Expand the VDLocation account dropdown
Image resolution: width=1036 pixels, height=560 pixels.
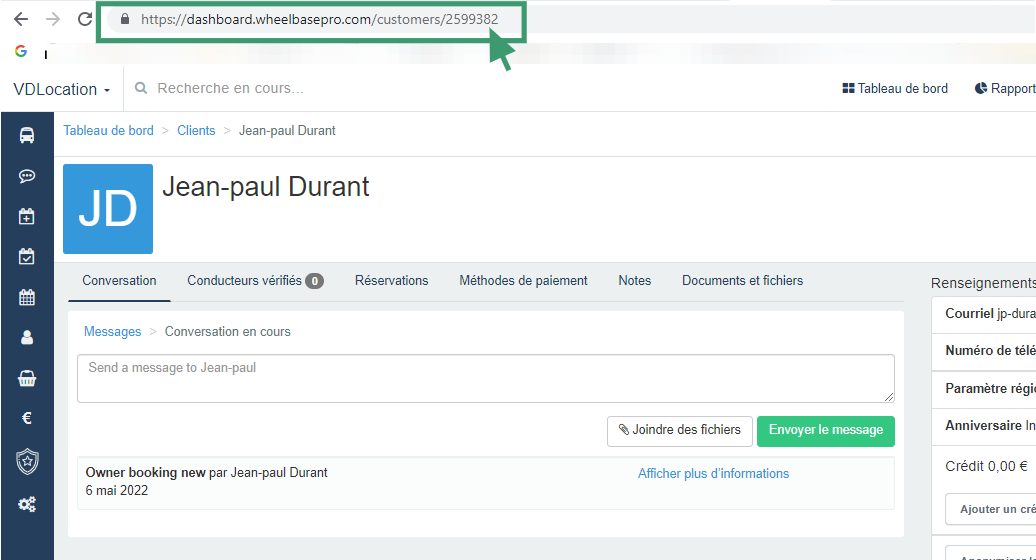pos(61,89)
